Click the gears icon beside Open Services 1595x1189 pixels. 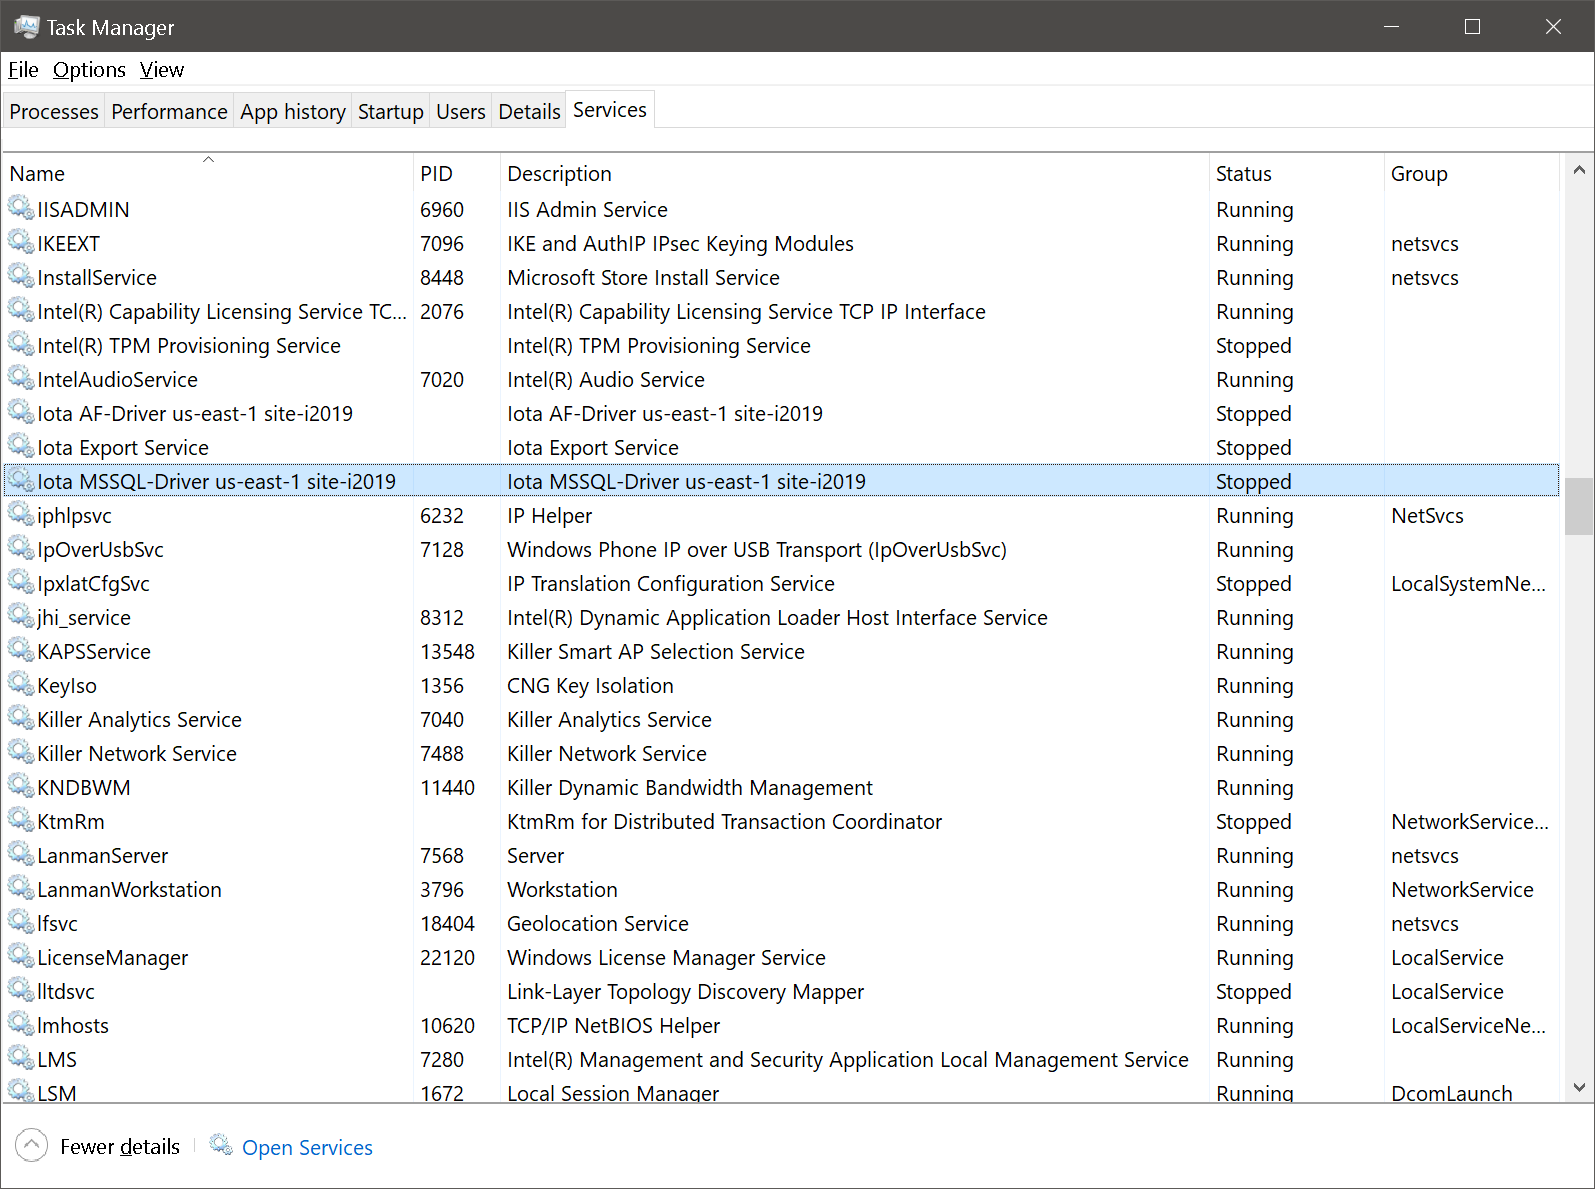[x=221, y=1145]
